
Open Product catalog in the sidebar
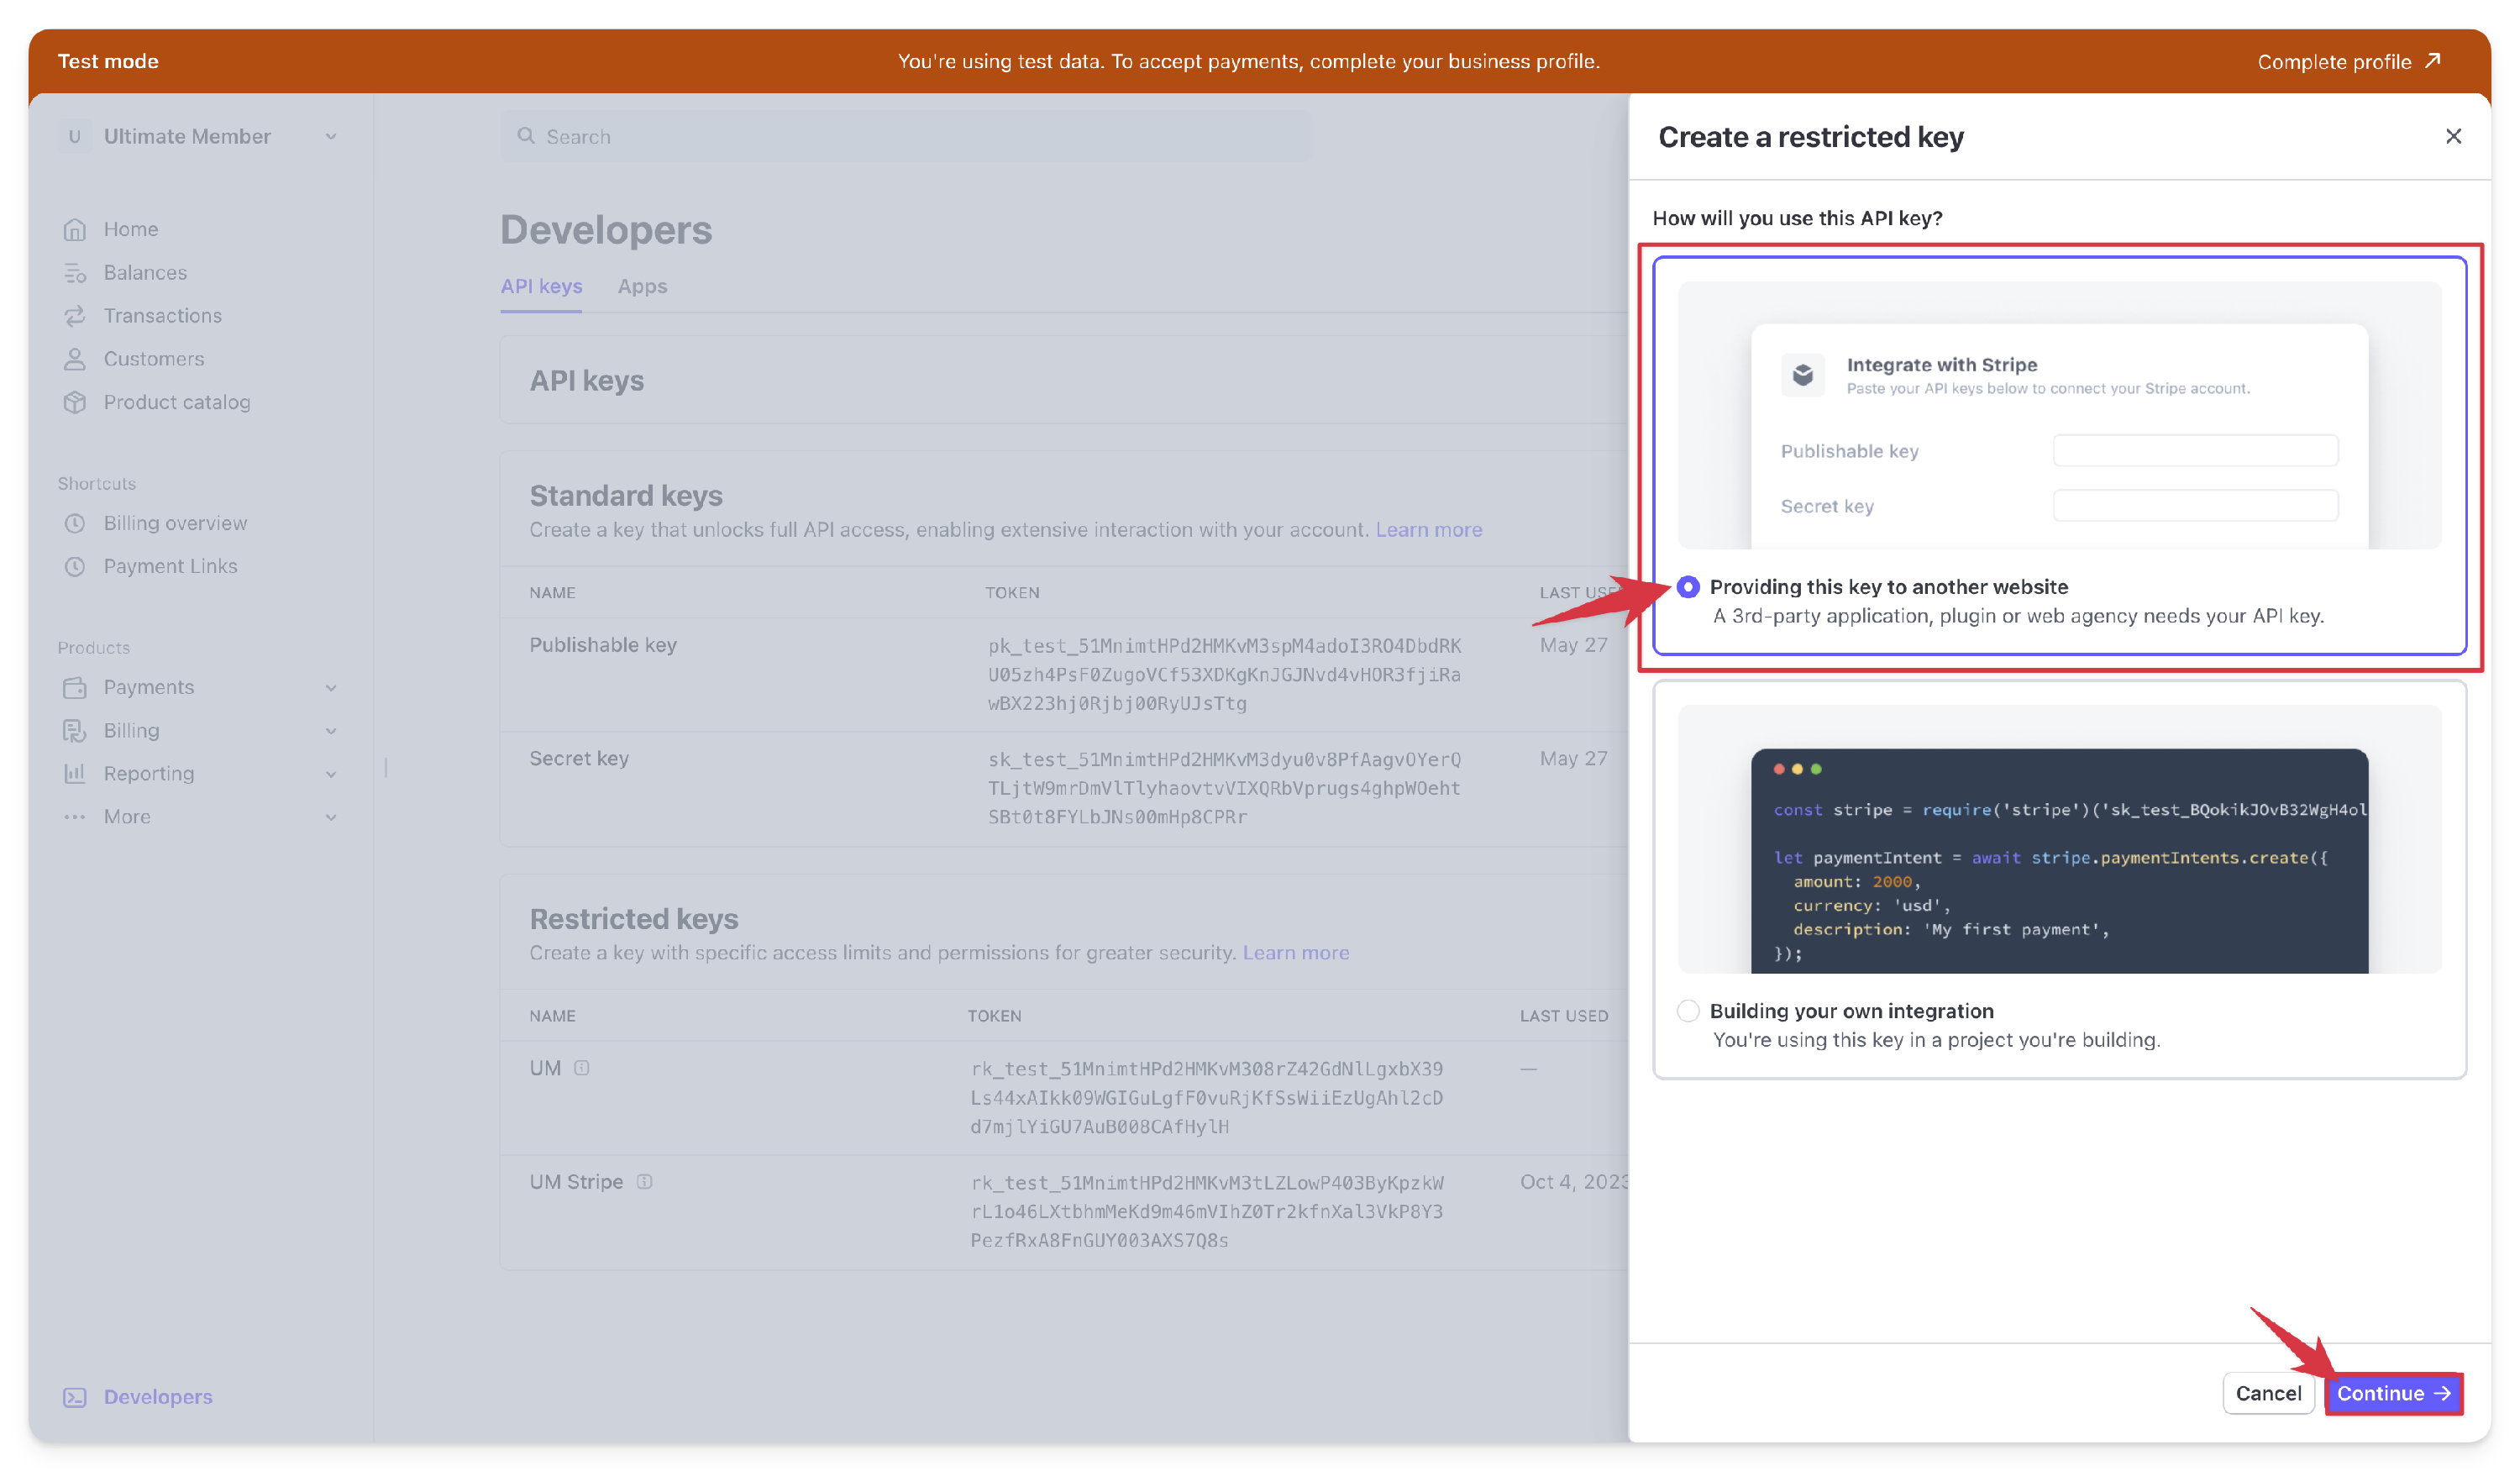coord(177,402)
